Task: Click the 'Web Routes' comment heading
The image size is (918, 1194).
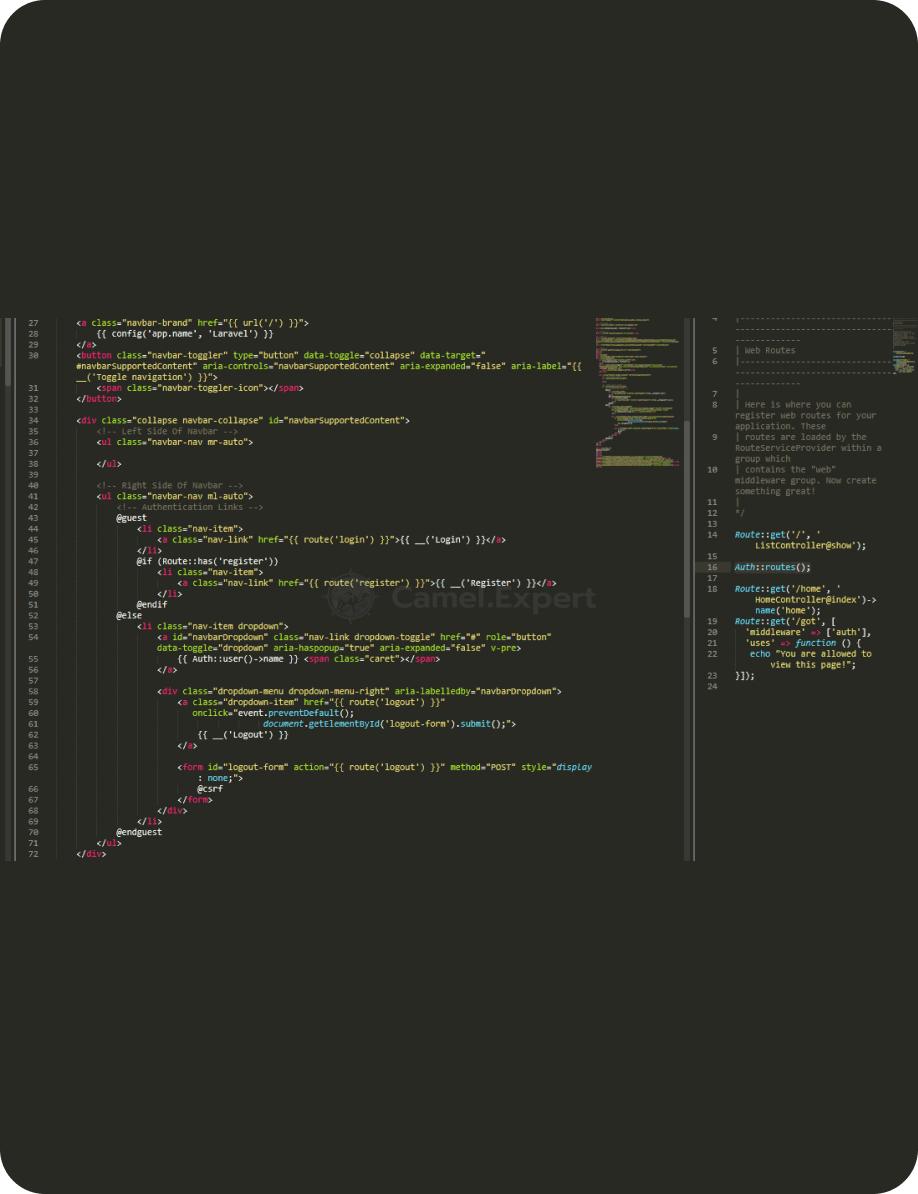Action: pyautogui.click(x=769, y=351)
